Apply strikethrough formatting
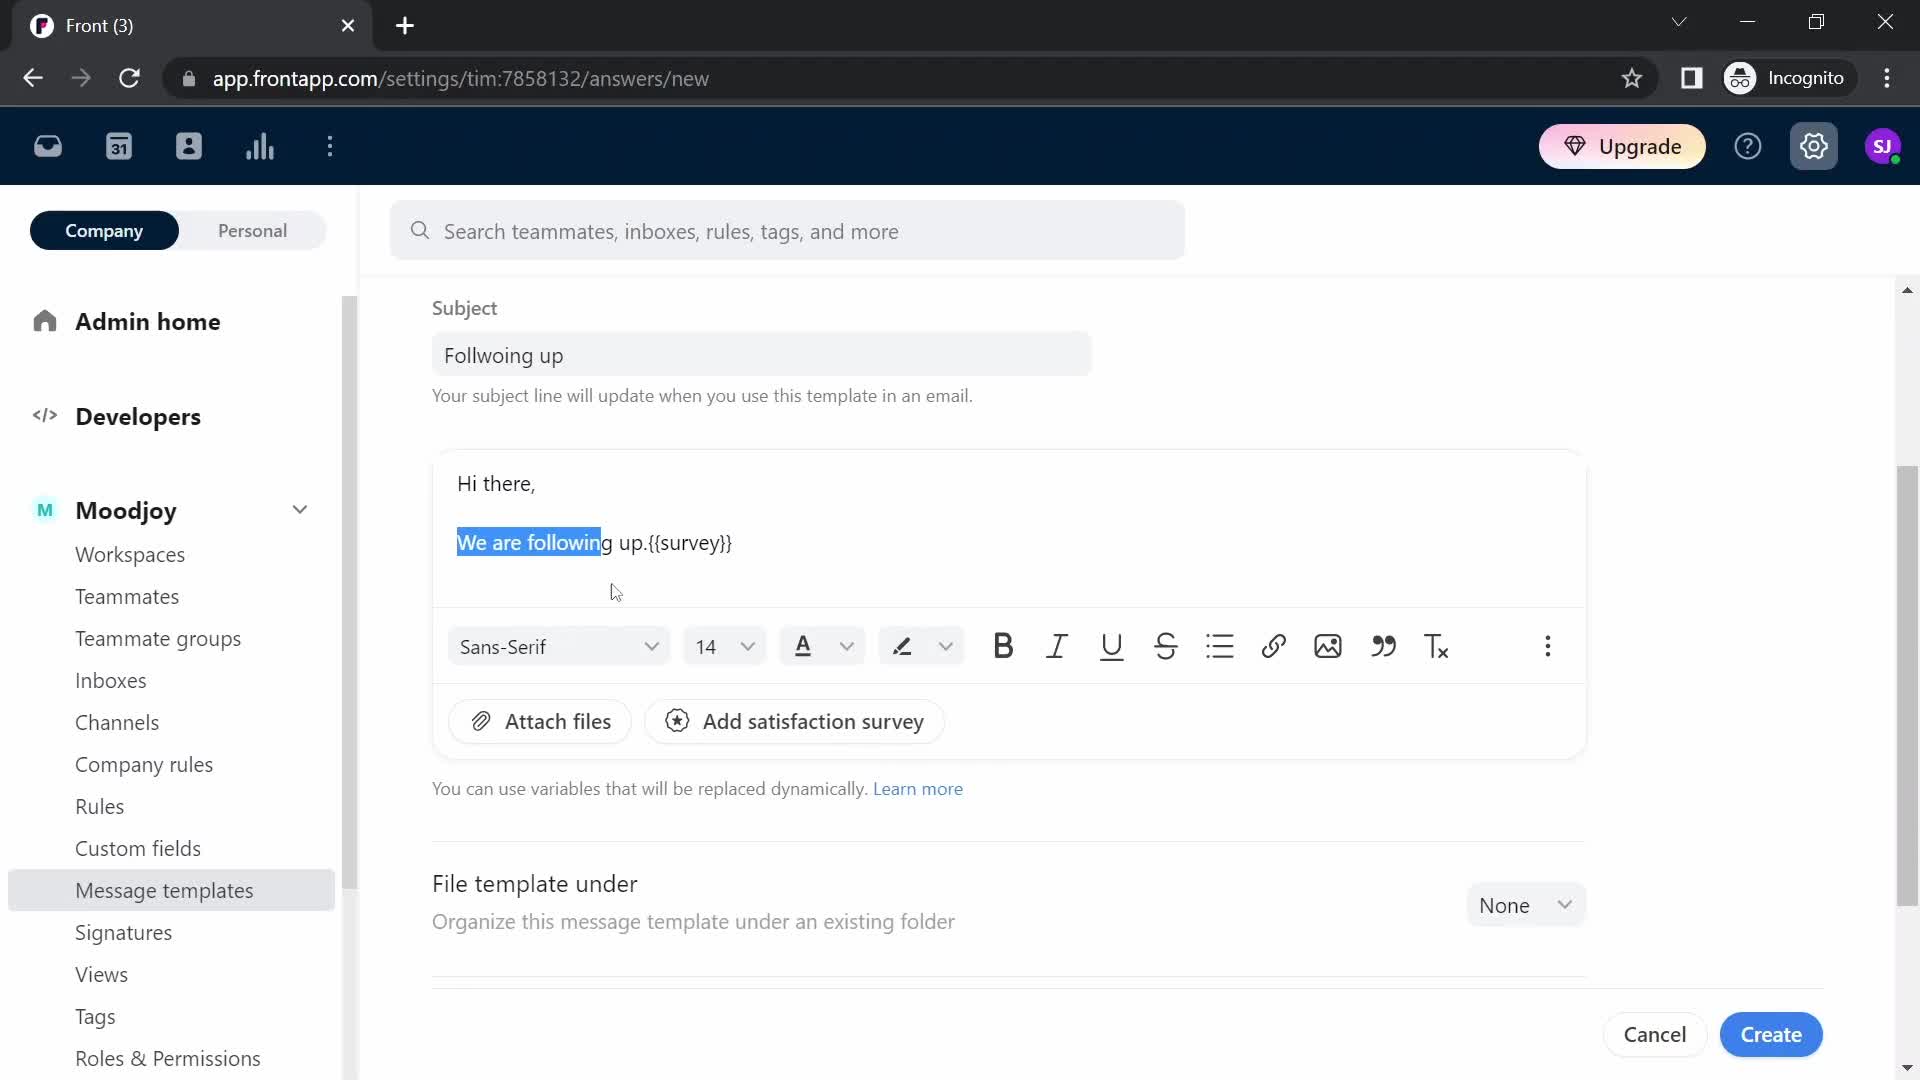This screenshot has width=1920, height=1080. [1165, 647]
